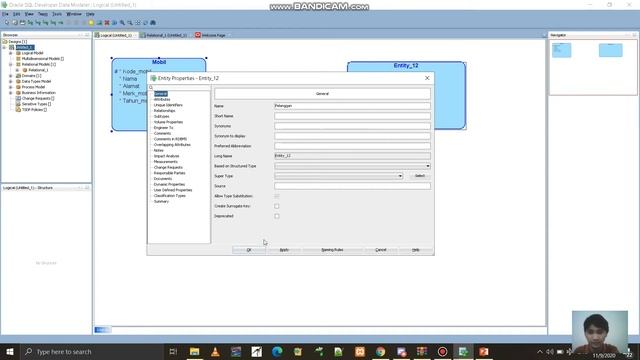This screenshot has width=640, height=360.
Task: Click the Designs folder icon in Browser
Action: coord(5,42)
